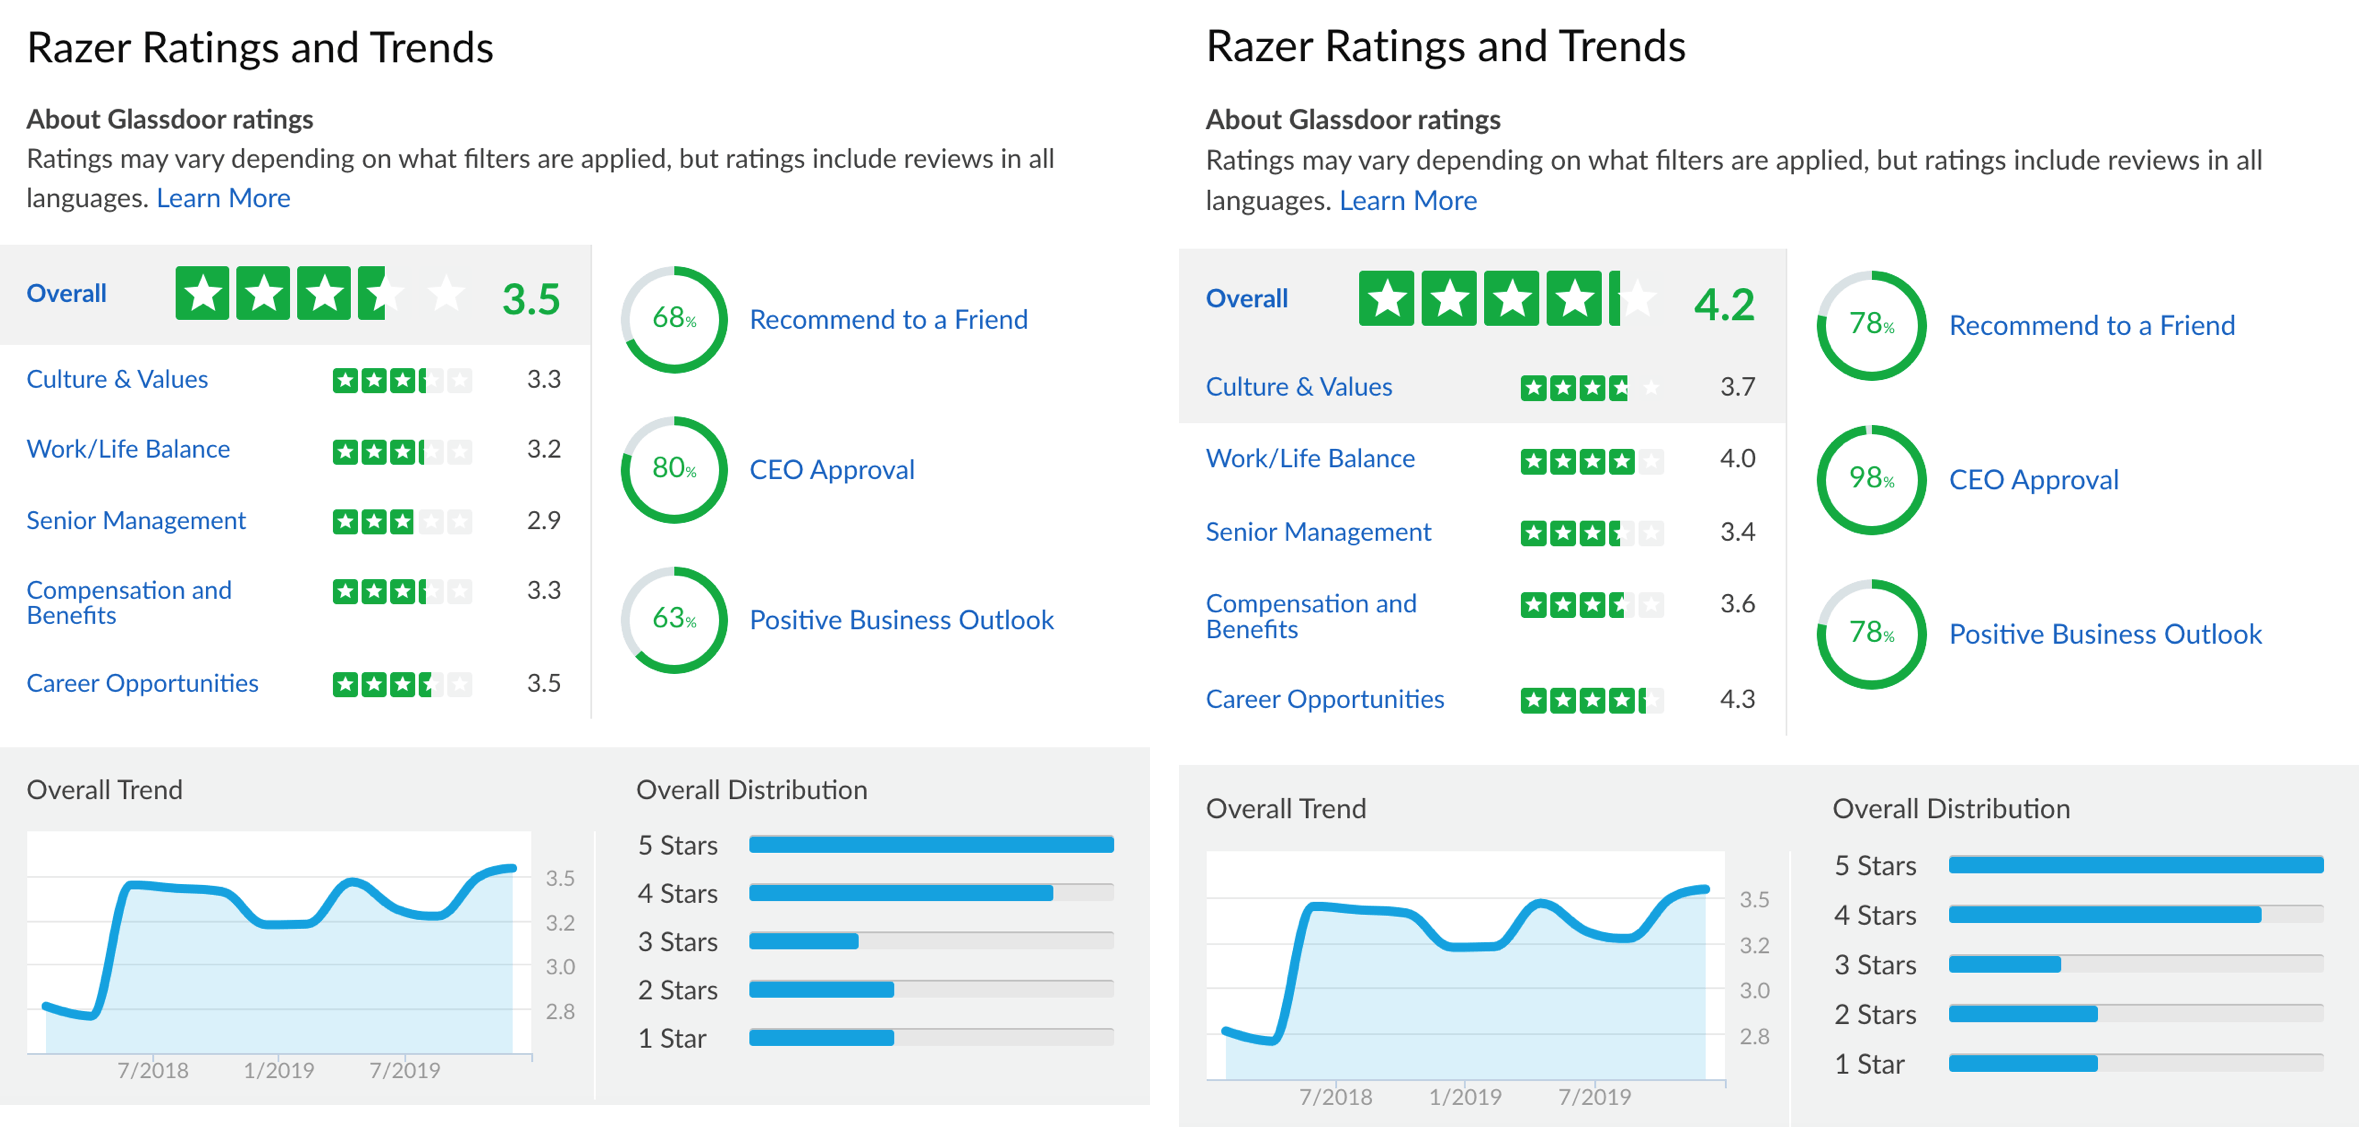This screenshot has height=1137, width=2361.
Task: Open Culture & Values with 3.3 rating
Action: (x=117, y=380)
